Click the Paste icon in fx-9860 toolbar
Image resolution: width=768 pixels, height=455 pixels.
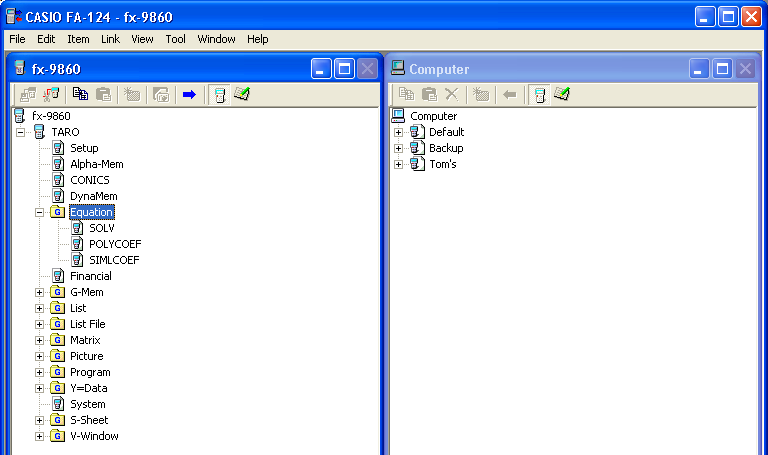(103, 94)
